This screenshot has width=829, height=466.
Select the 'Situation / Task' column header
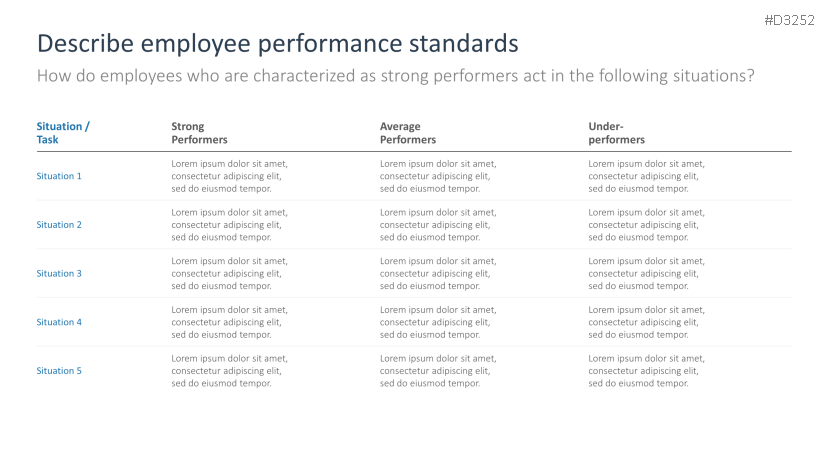[x=62, y=133]
